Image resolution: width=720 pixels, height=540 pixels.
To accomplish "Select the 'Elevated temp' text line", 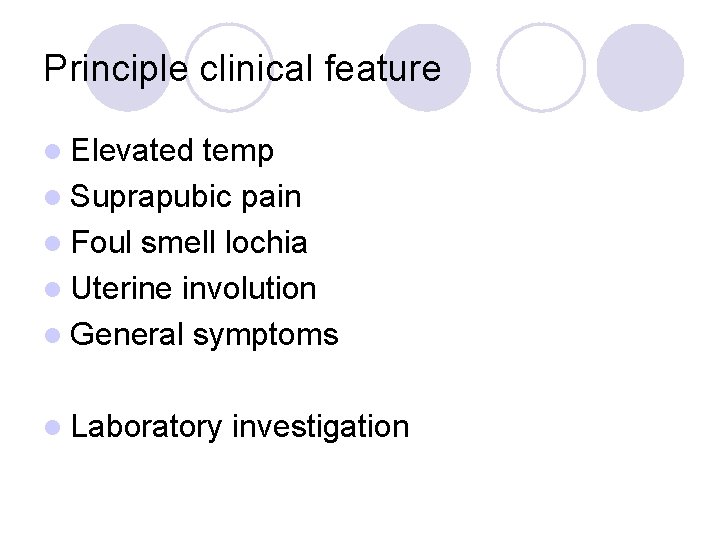I will (172, 151).
